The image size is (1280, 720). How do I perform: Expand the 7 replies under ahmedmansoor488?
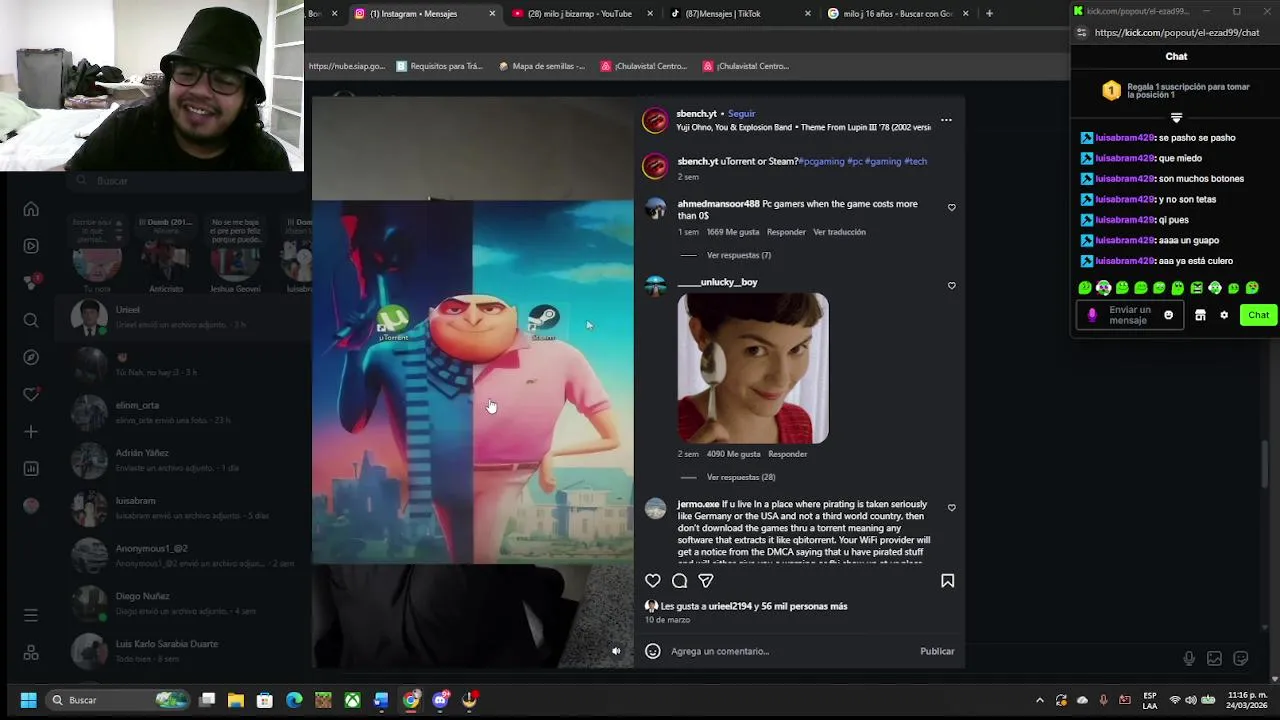[738, 255]
